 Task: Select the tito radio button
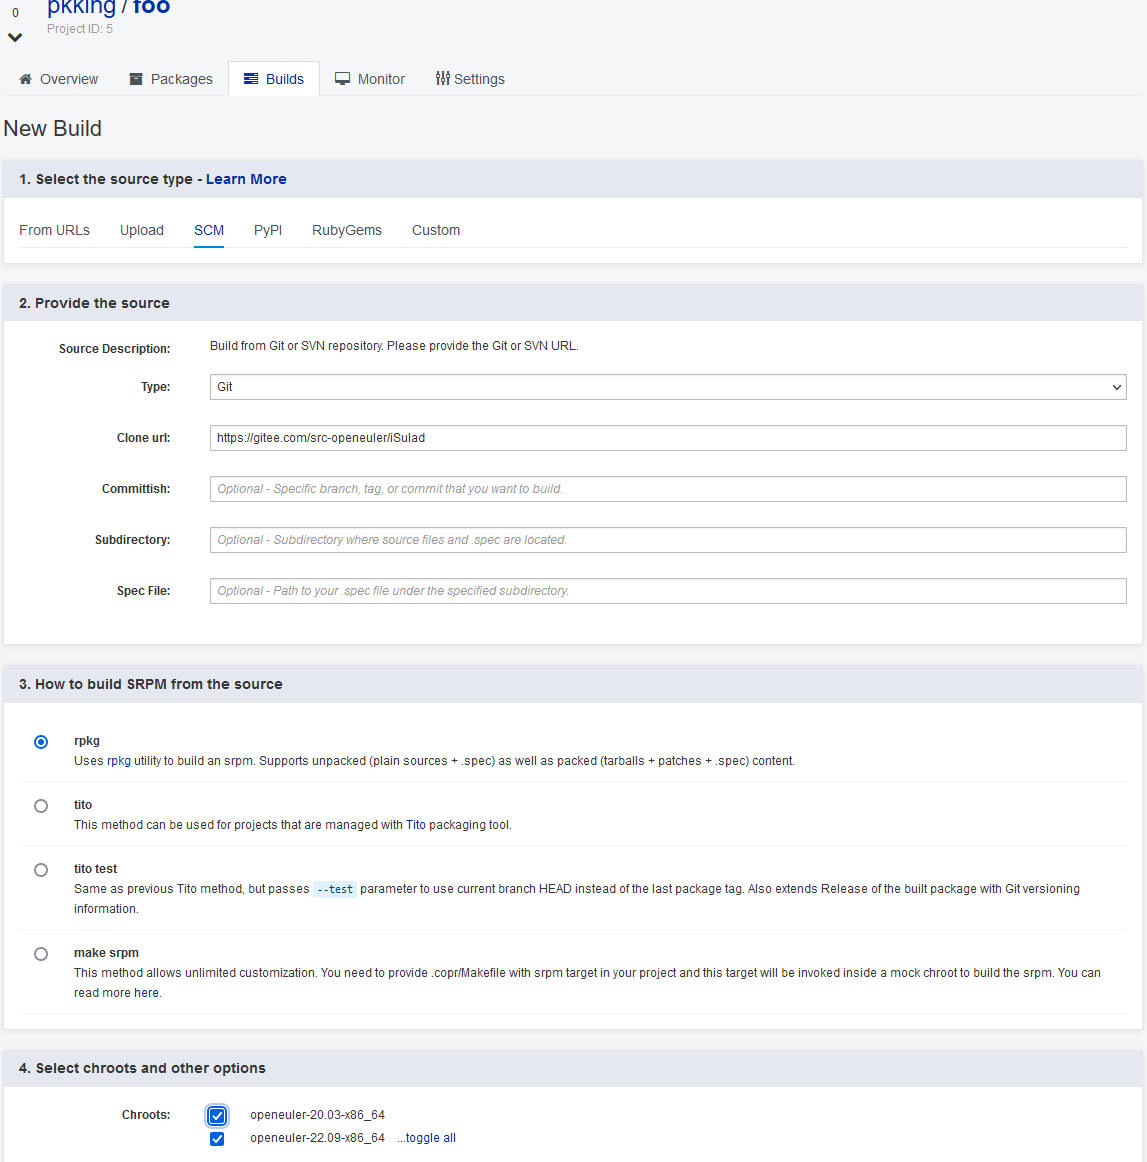[41, 806]
